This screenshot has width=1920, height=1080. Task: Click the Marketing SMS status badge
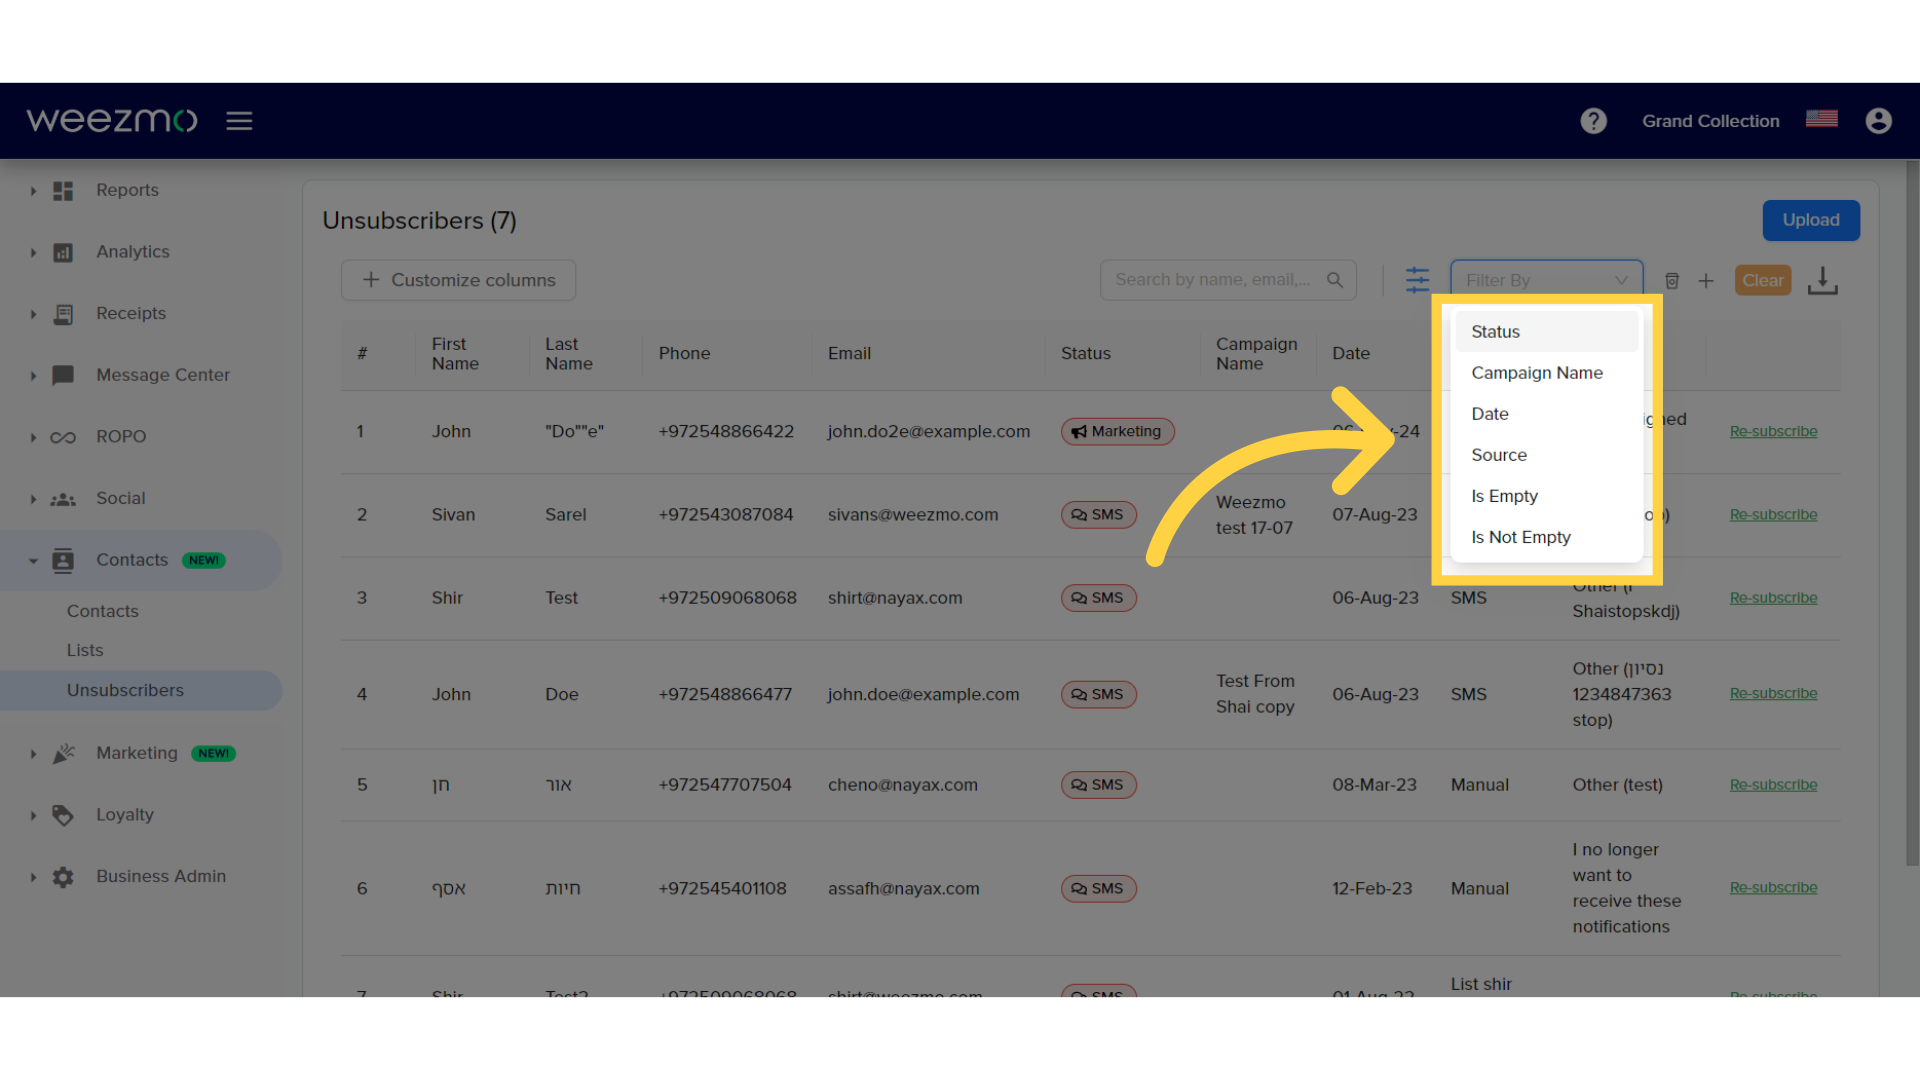pos(1116,431)
